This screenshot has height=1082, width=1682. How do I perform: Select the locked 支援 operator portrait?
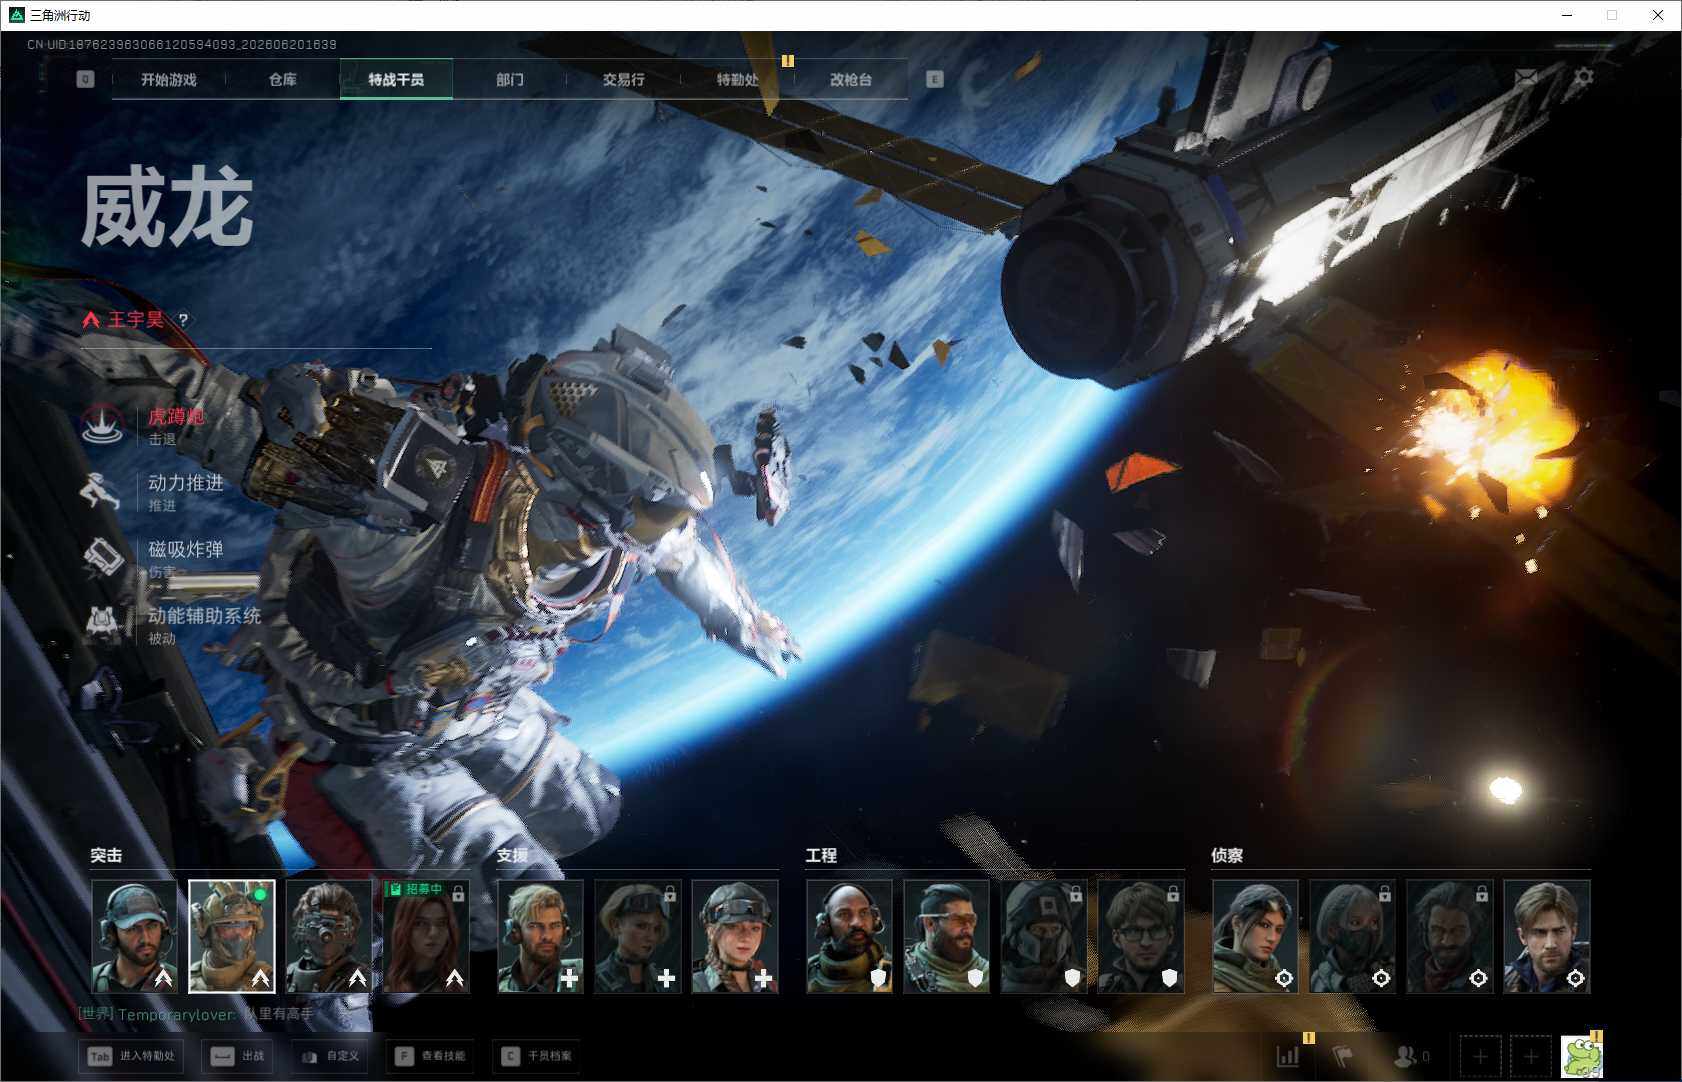pos(638,937)
